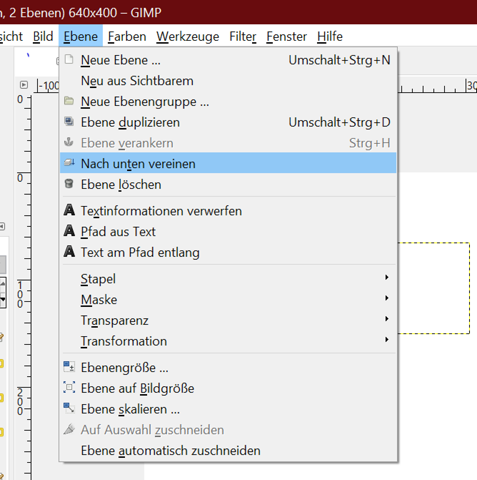Expand the Maske submenu arrow
This screenshot has height=480, width=477.
click(x=387, y=298)
